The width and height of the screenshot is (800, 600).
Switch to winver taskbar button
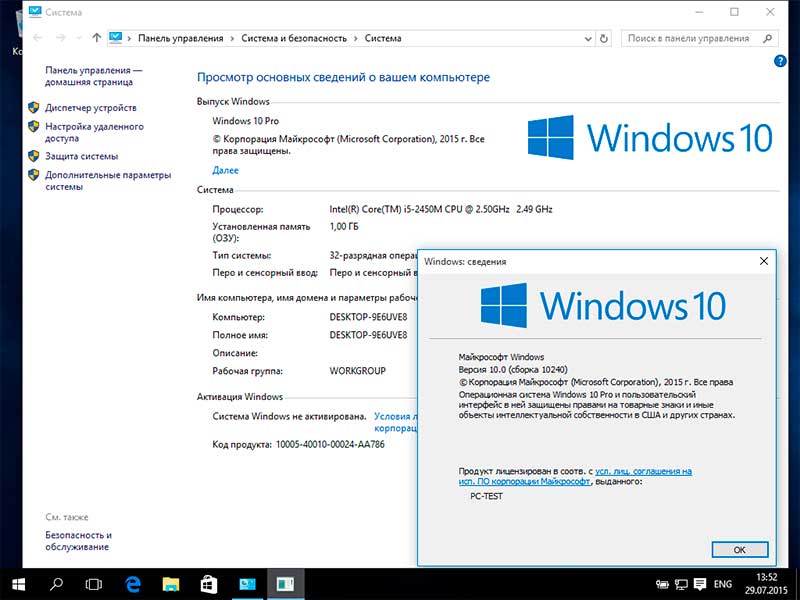click(286, 584)
